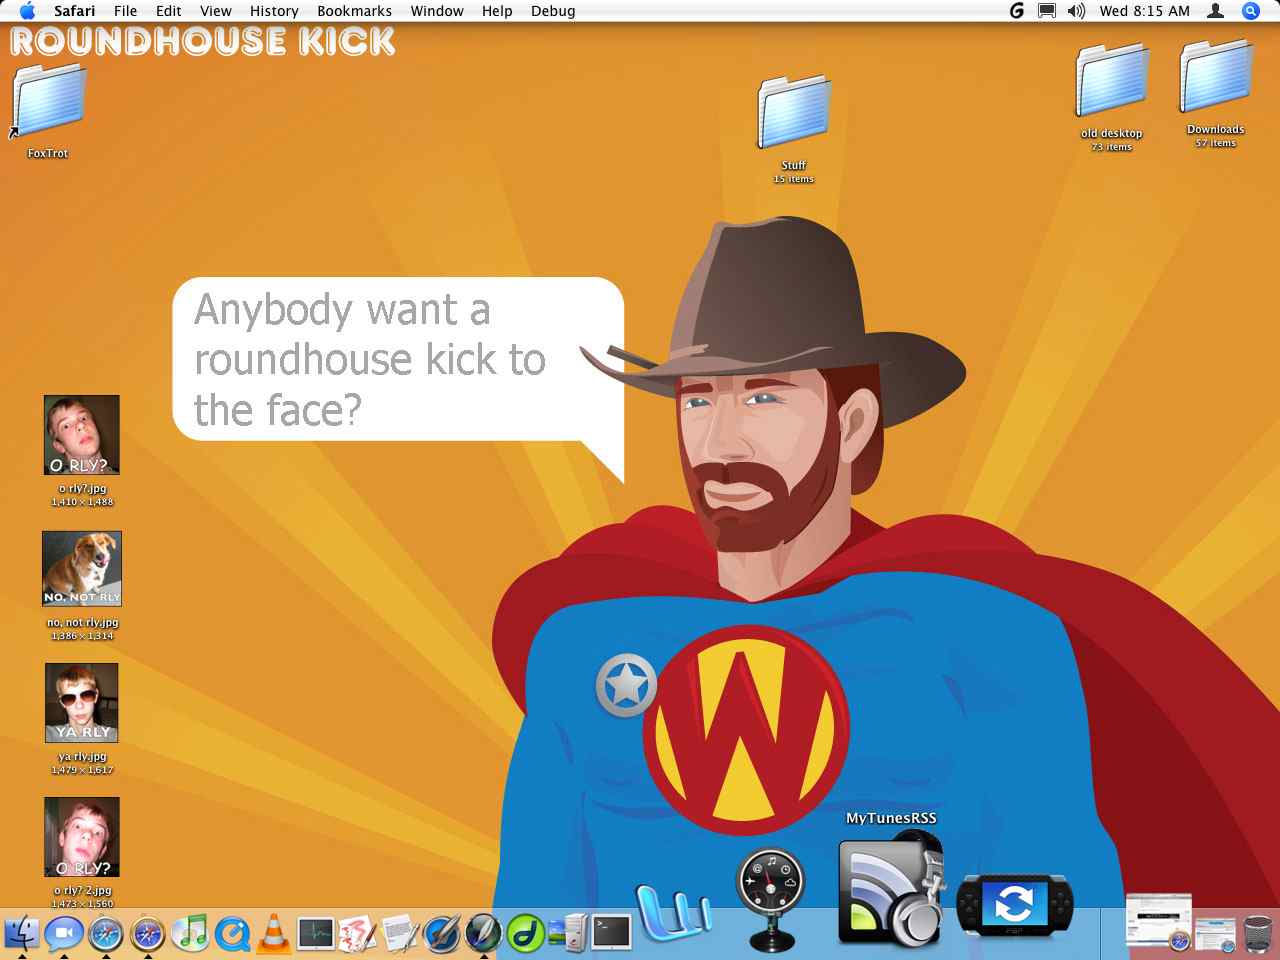
Task: Click the G status icon in menu bar
Action: tap(1017, 11)
